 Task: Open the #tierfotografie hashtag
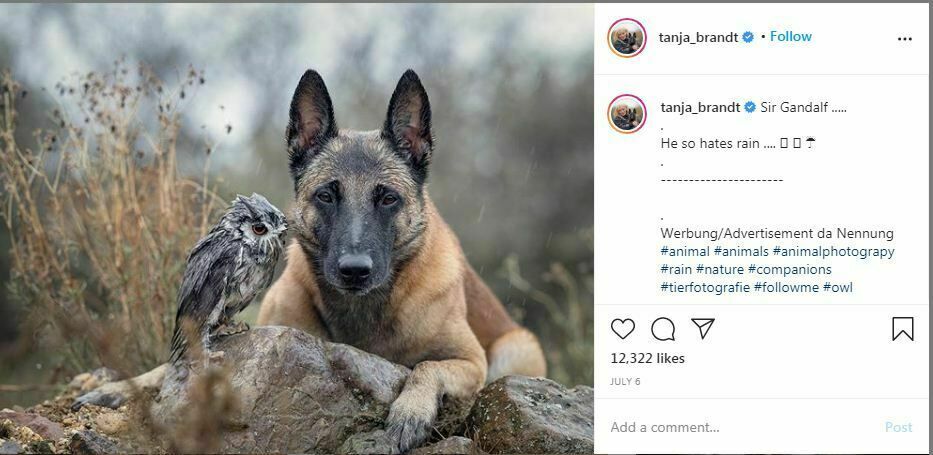click(705, 288)
